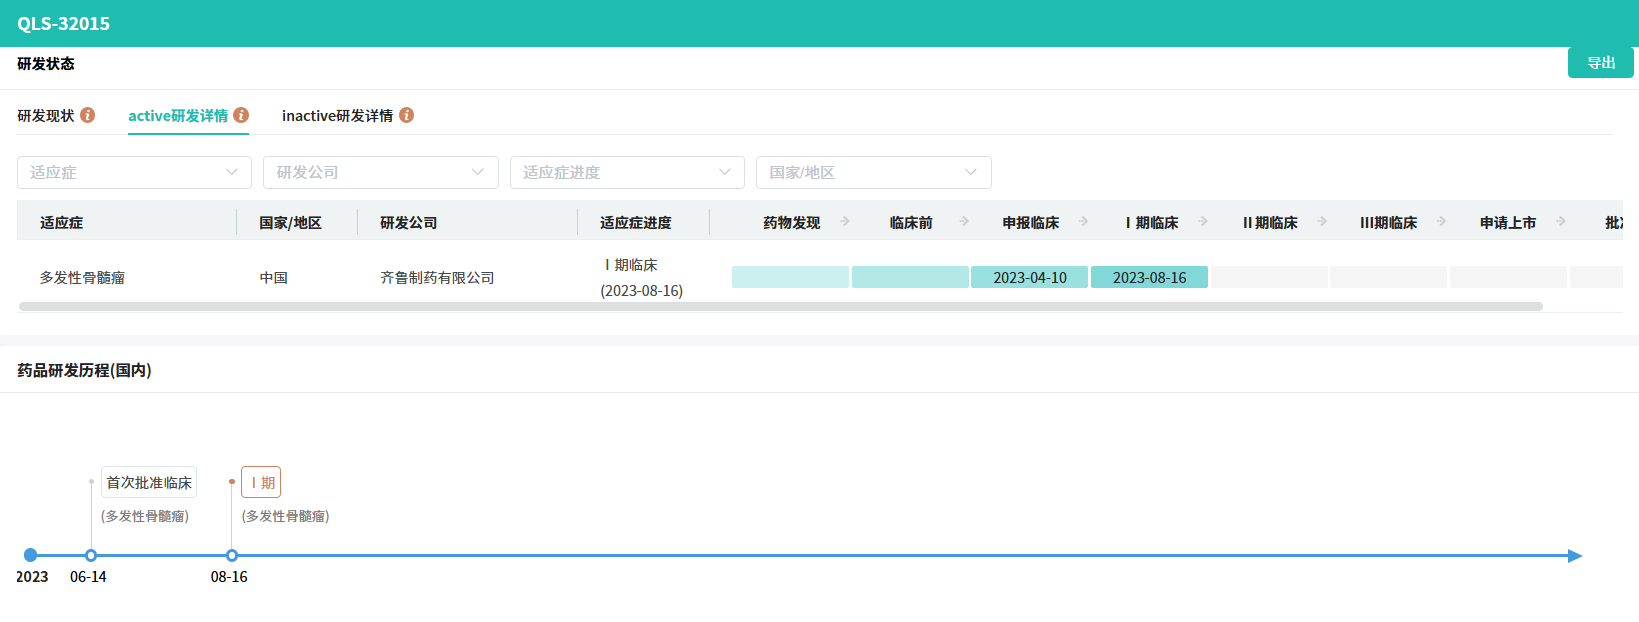This screenshot has width=1639, height=622.
Task: Click arrow icon after III期临床 column header
Action: click(x=1441, y=221)
